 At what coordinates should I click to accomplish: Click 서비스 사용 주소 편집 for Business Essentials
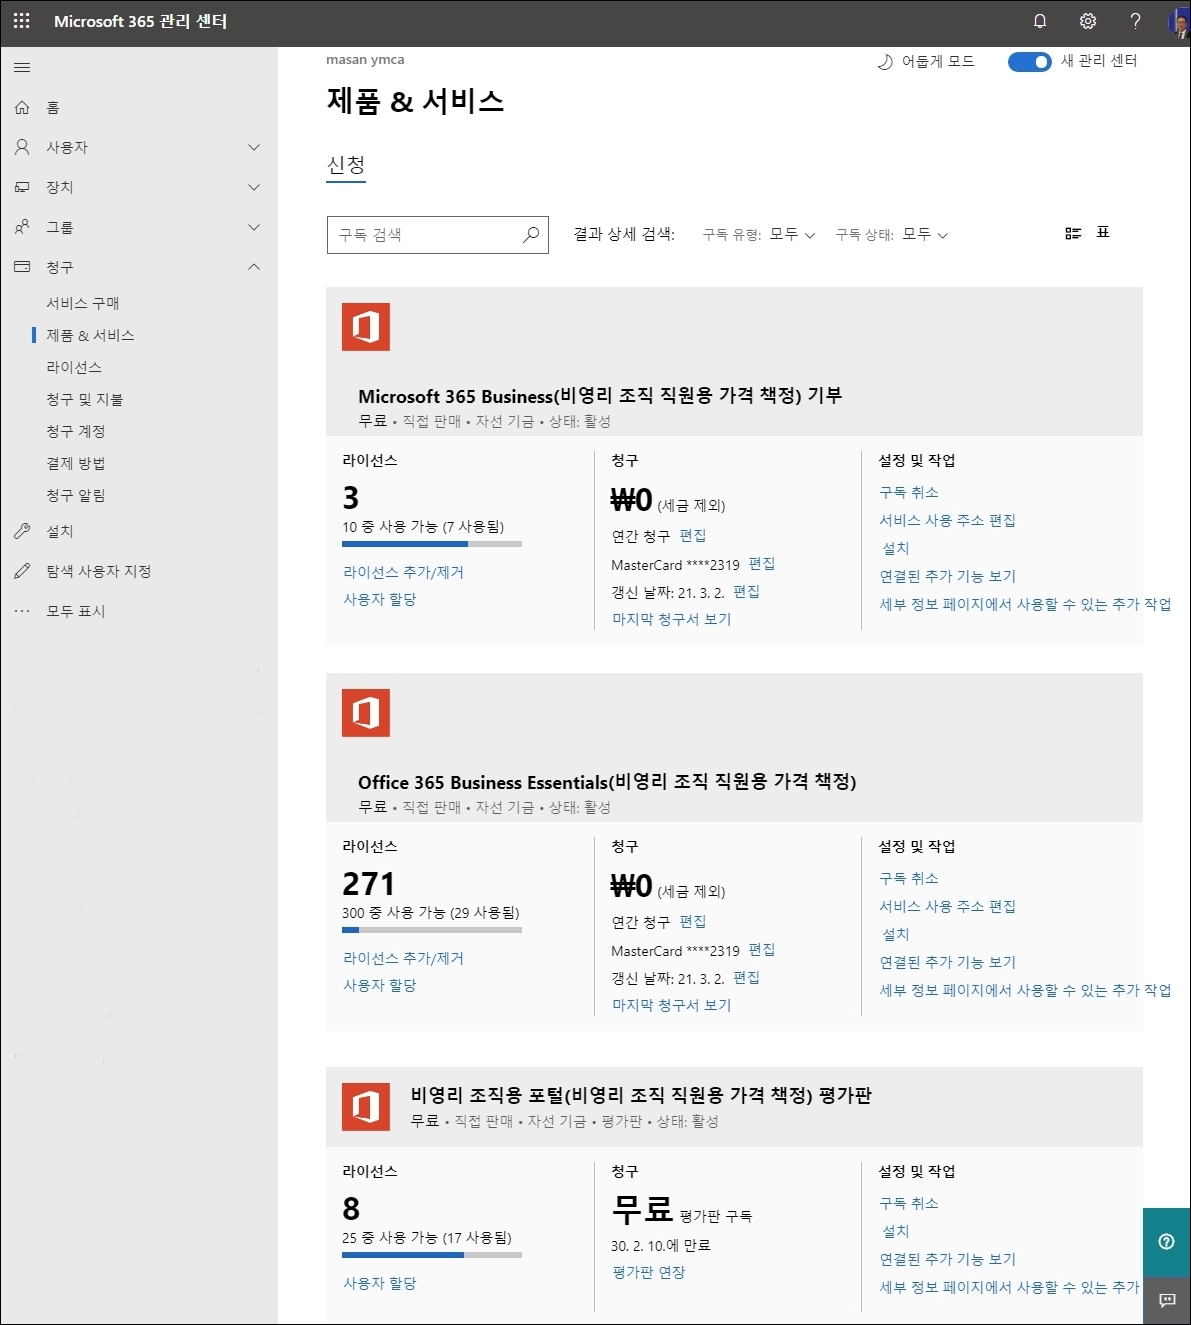point(948,906)
